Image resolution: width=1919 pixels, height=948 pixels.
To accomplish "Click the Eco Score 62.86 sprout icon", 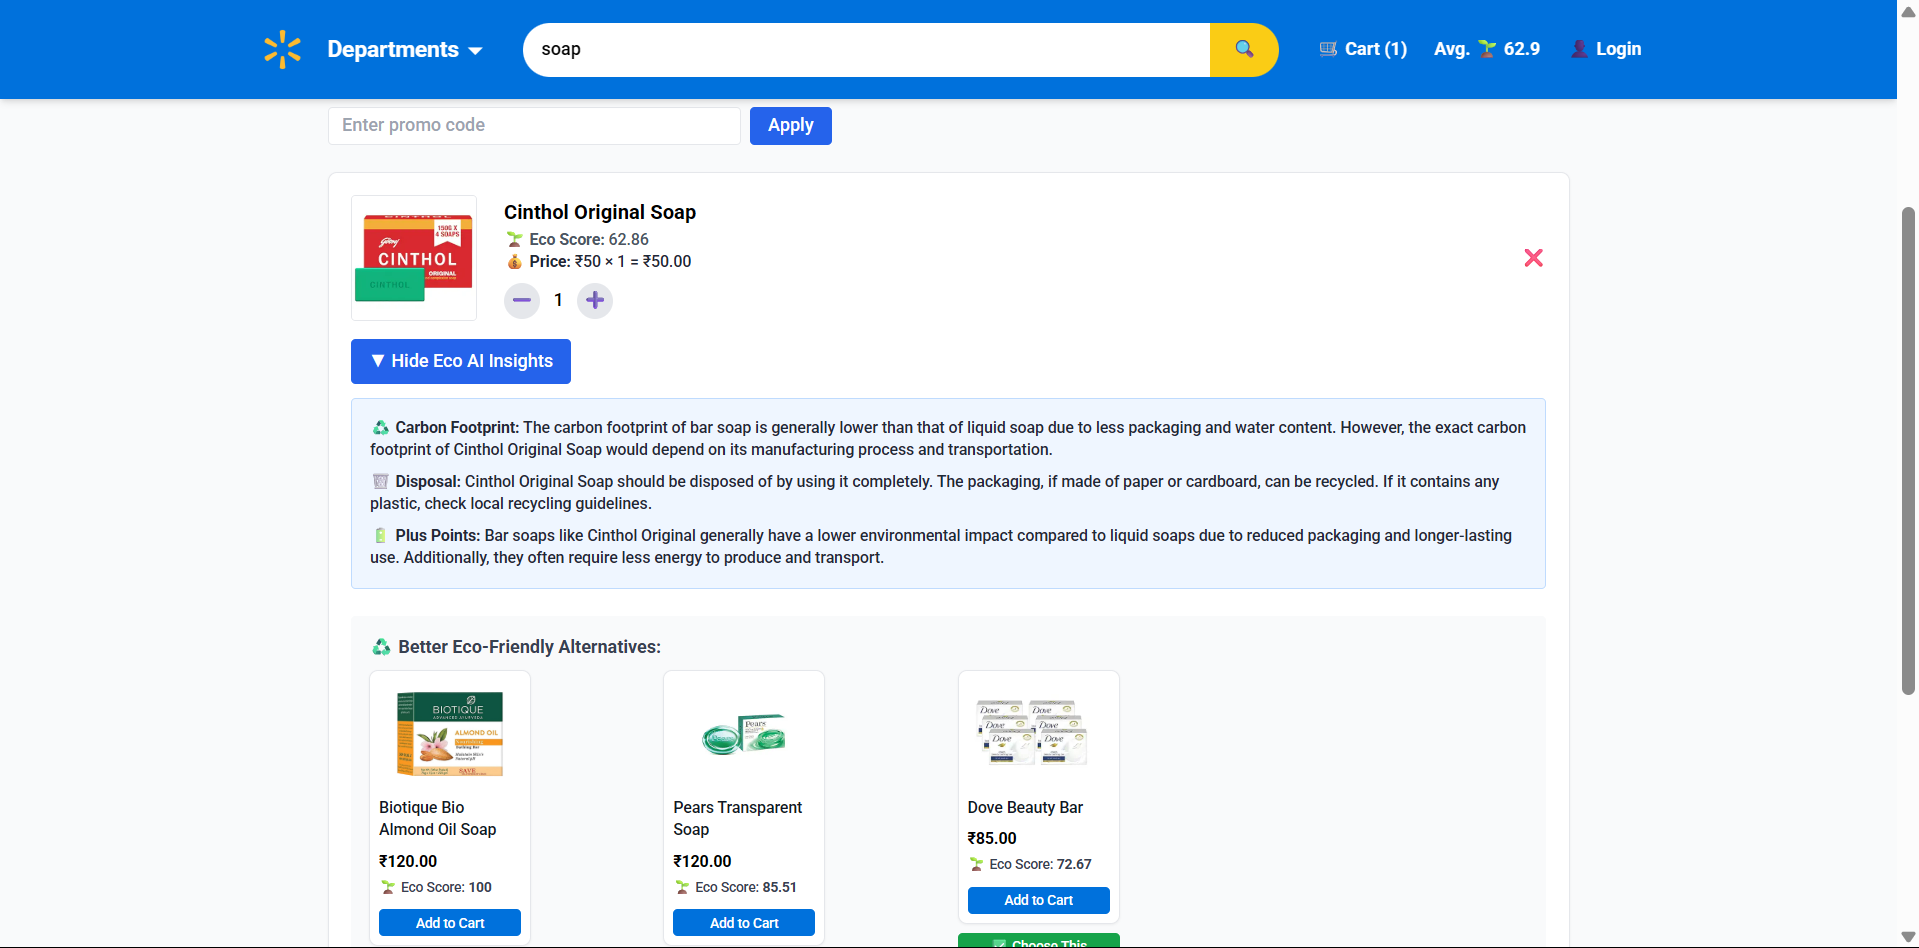I will pos(514,239).
